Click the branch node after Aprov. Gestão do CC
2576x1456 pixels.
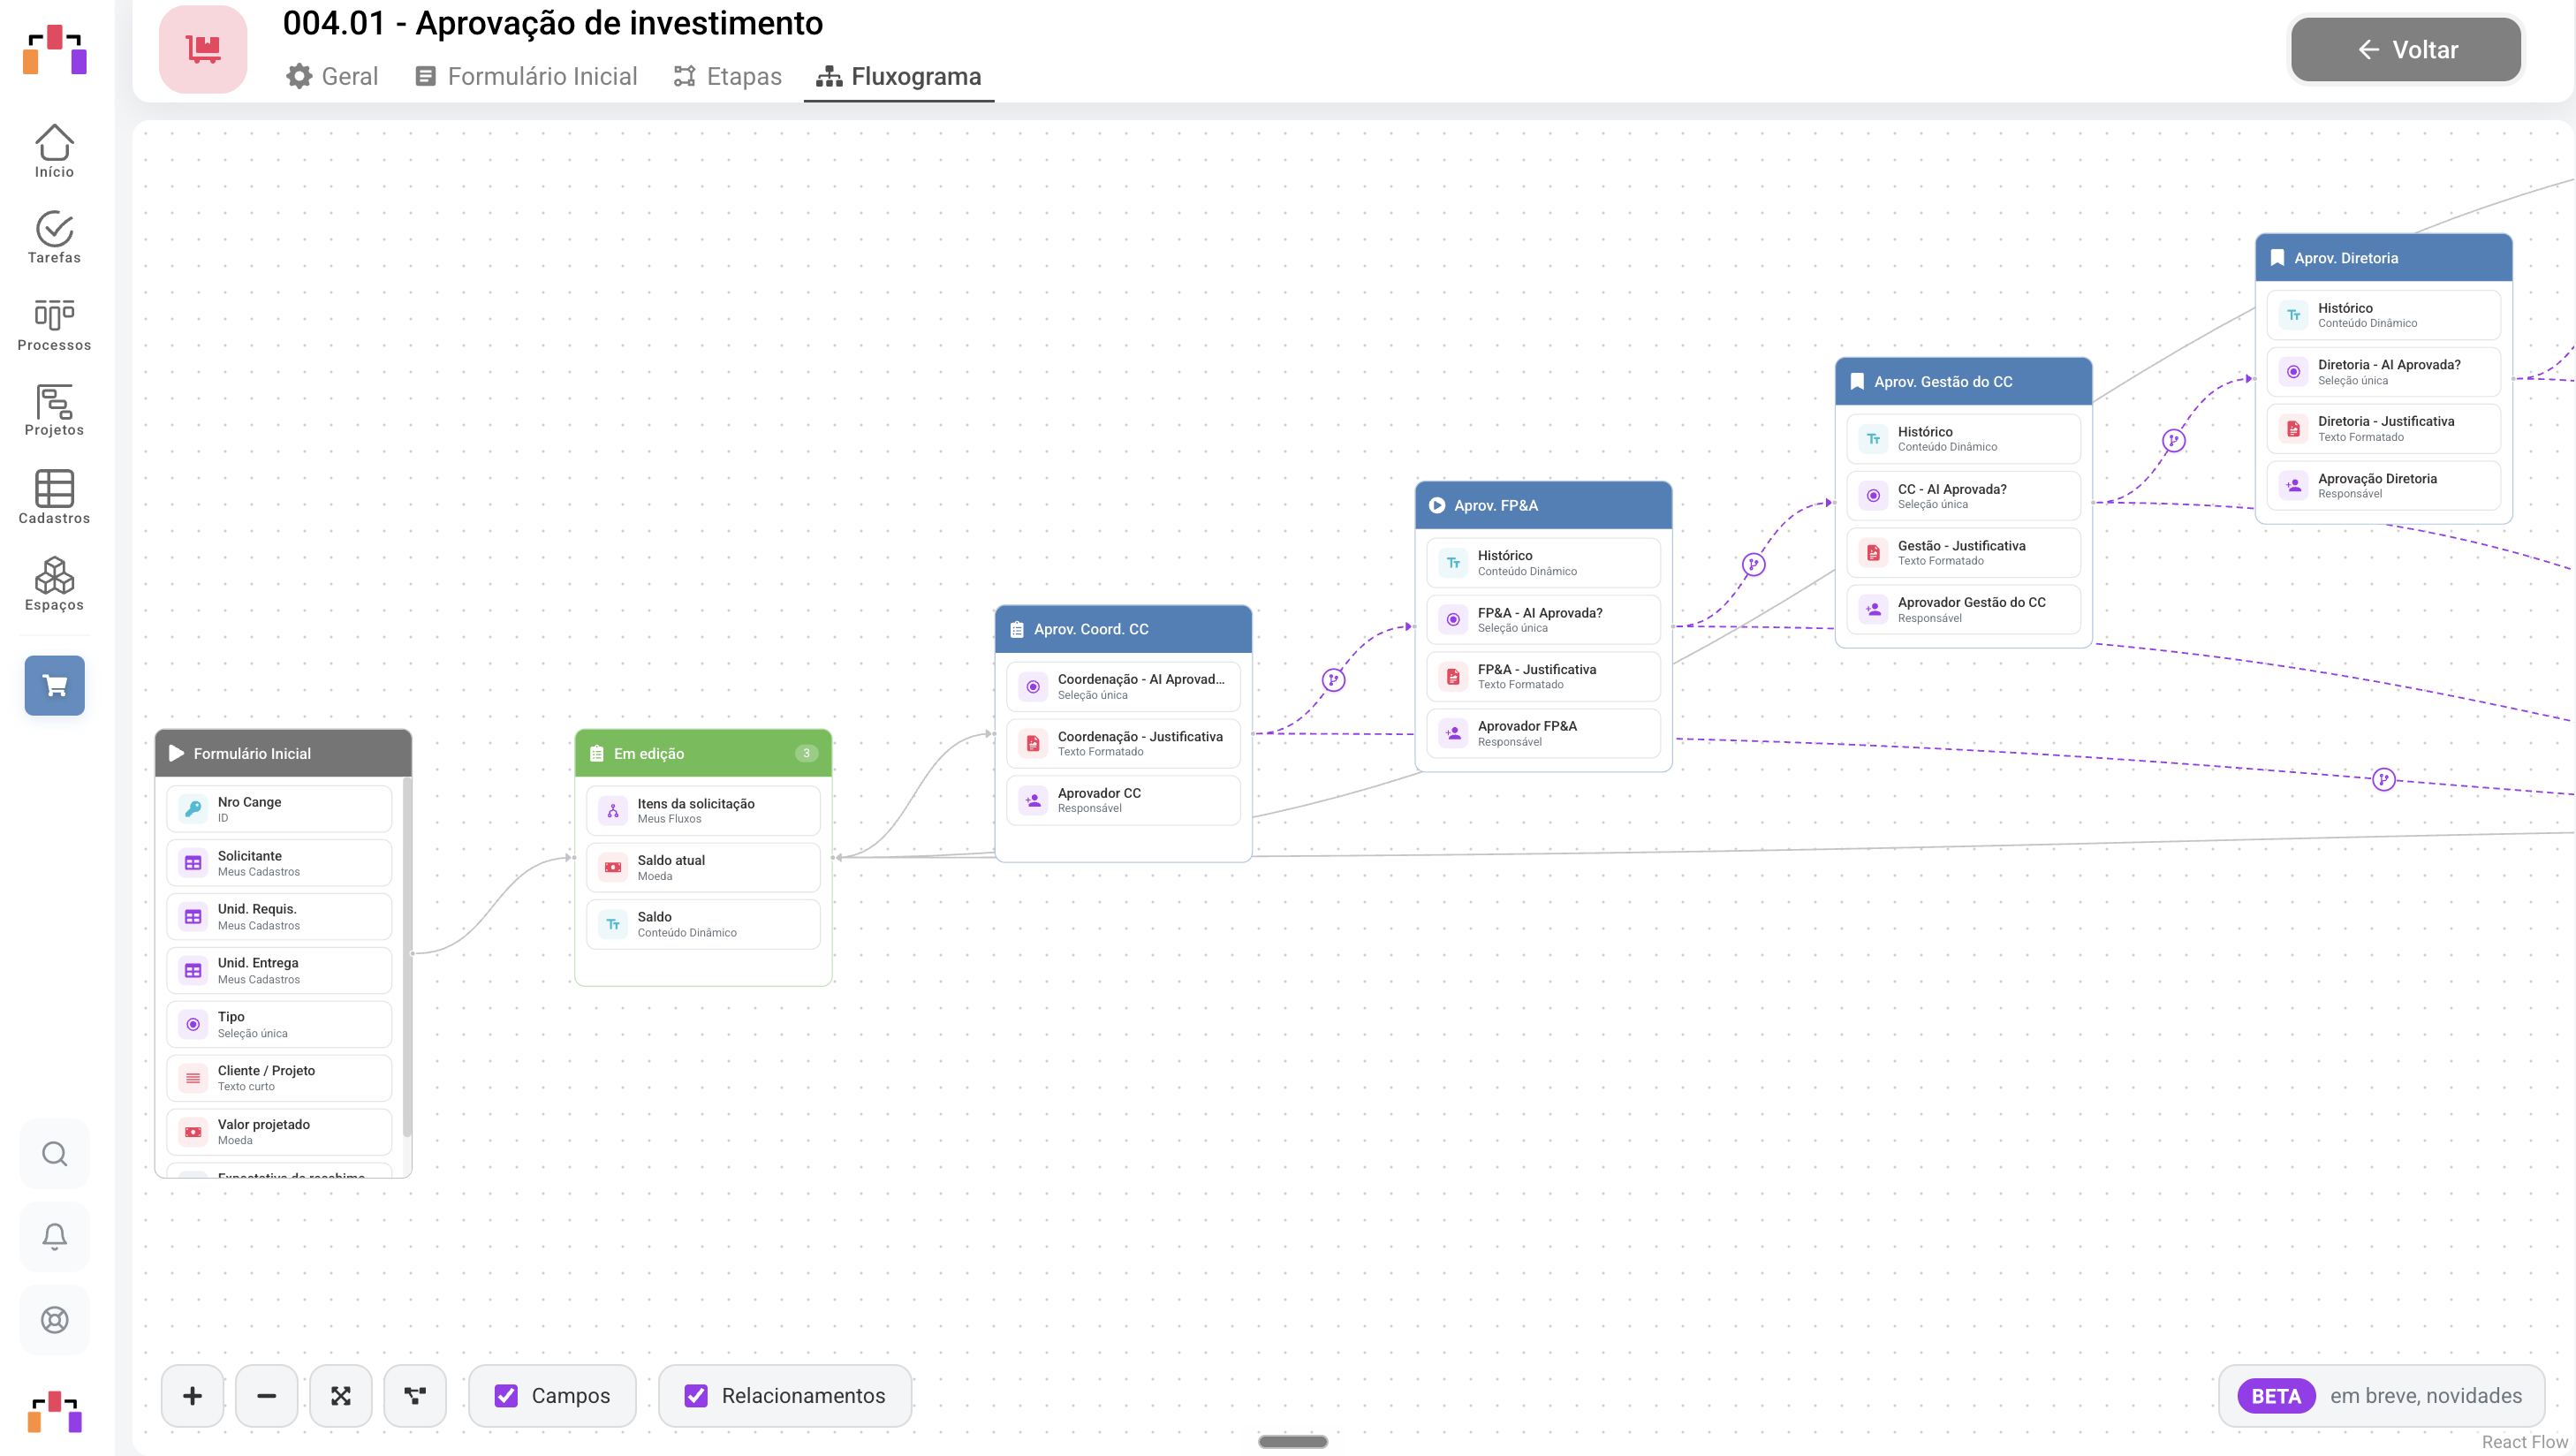pos(2173,441)
